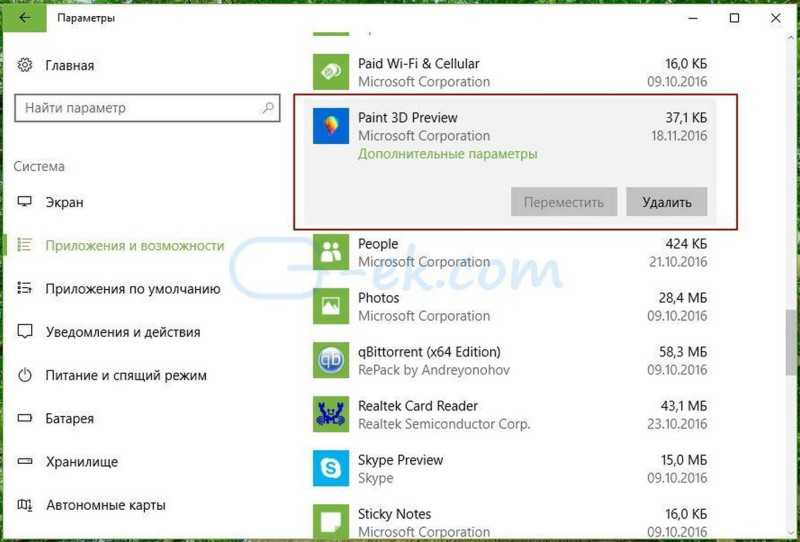Open Дополнительные параметры link
800x542 pixels.
(447, 154)
